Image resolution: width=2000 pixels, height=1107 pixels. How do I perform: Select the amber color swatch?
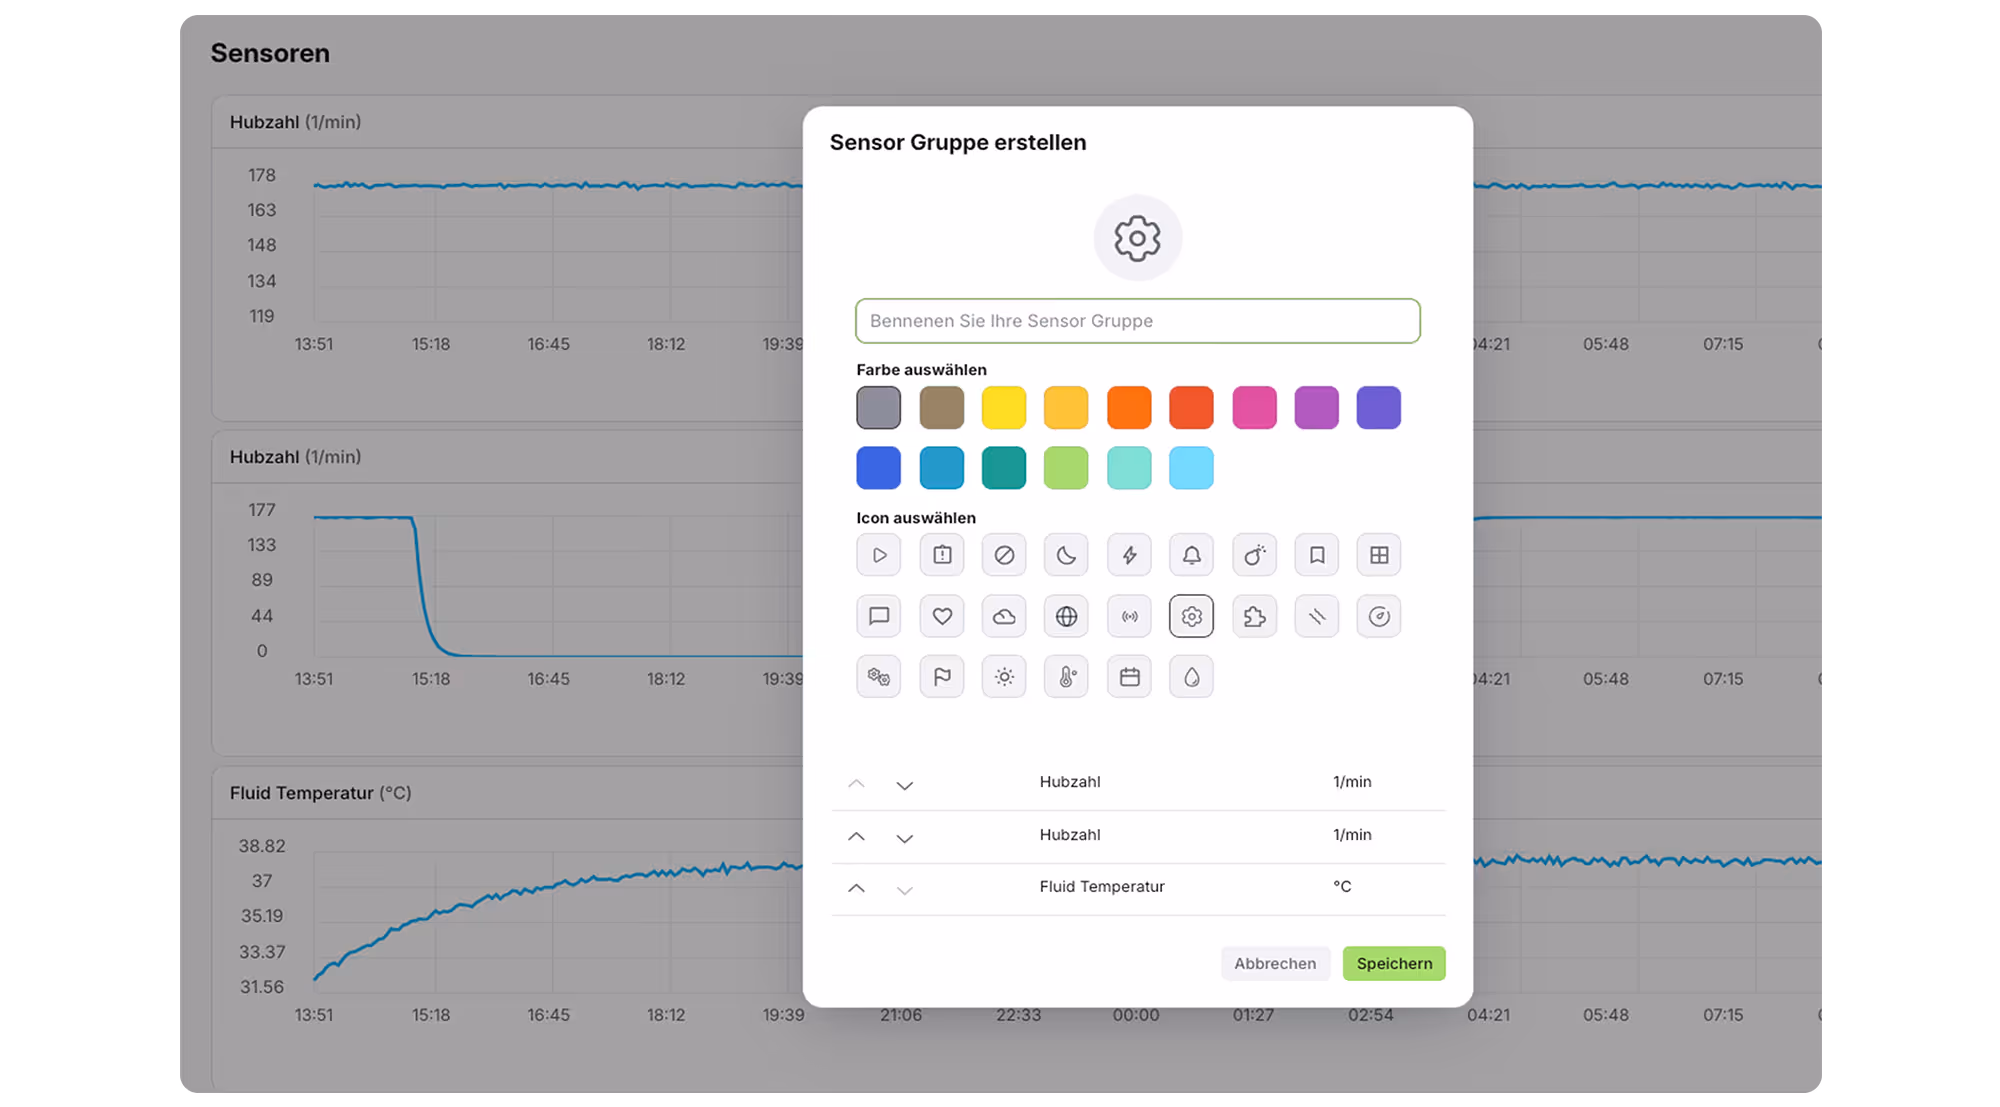(1066, 408)
